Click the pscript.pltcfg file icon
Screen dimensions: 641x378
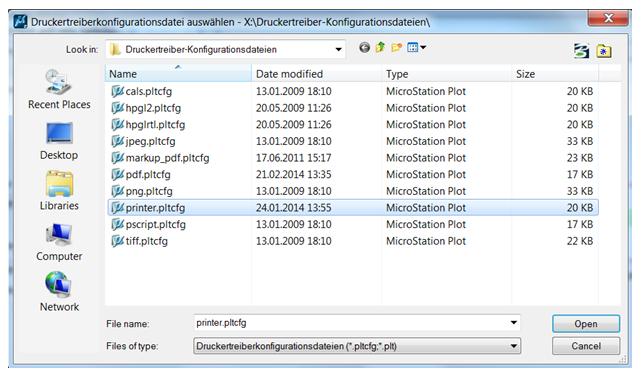(x=117, y=224)
